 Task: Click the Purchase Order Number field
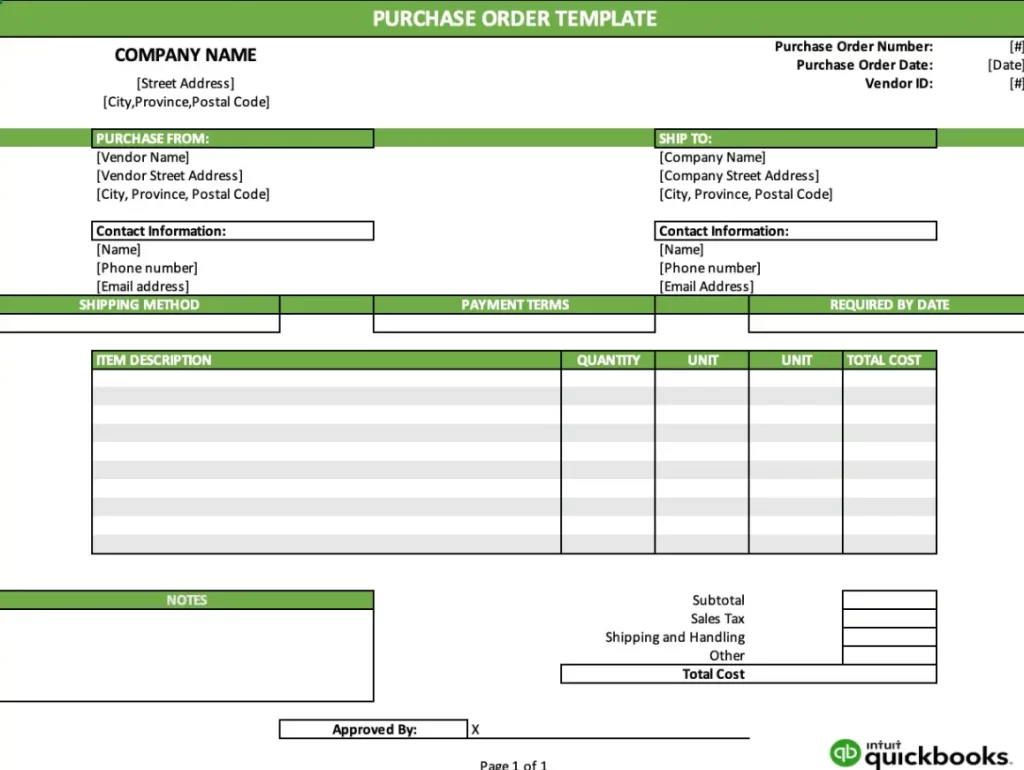point(1014,46)
